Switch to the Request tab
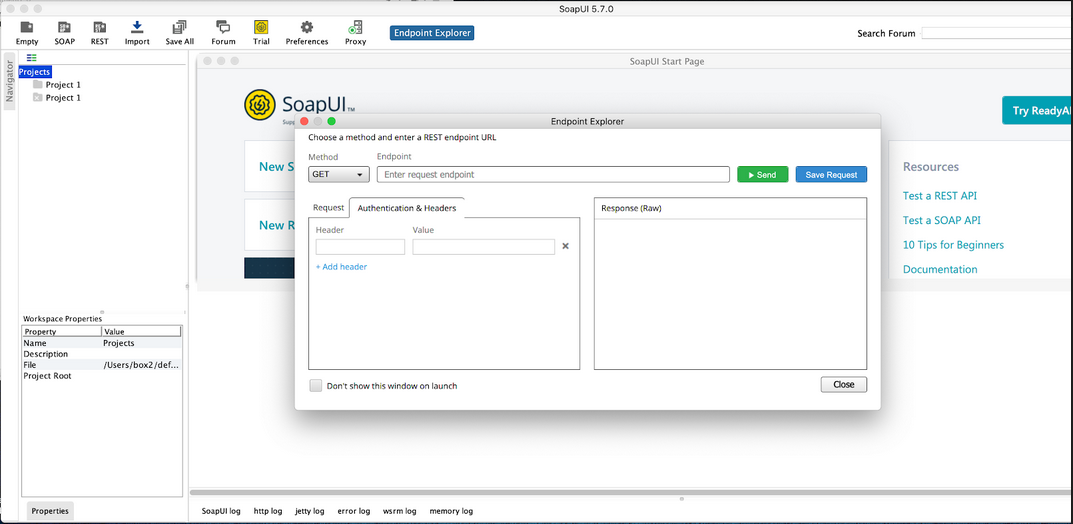Image resolution: width=1073 pixels, height=524 pixels. coord(328,208)
